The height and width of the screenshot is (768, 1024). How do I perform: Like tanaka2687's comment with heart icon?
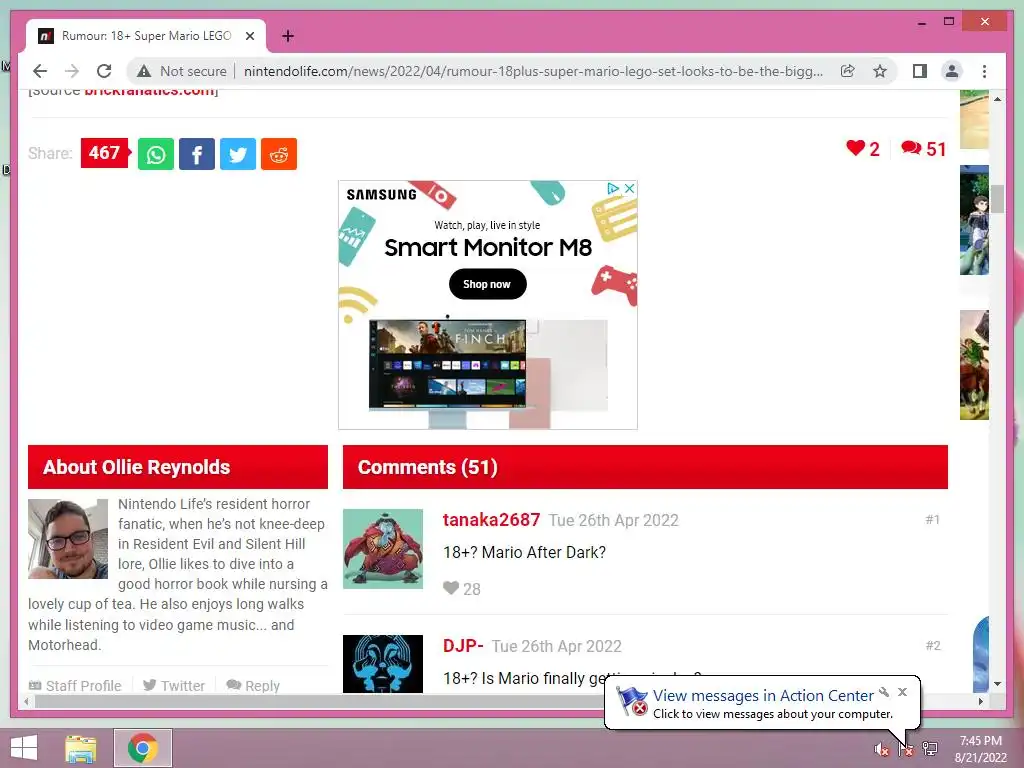pos(451,588)
